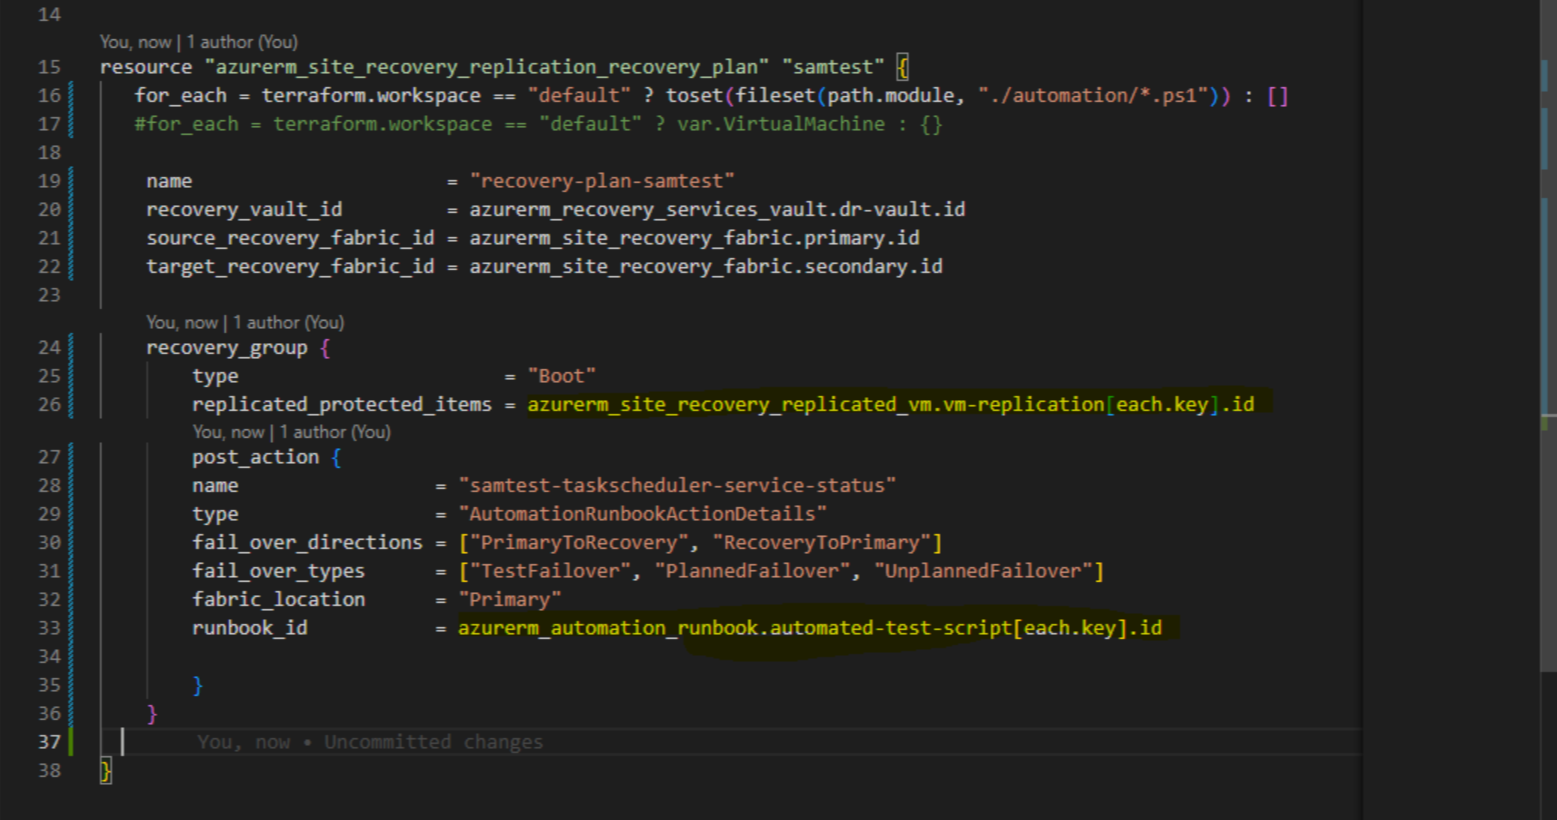The width and height of the screenshot is (1557, 820).
Task: Select line number 15 to highlight the line
Action: pos(47,66)
